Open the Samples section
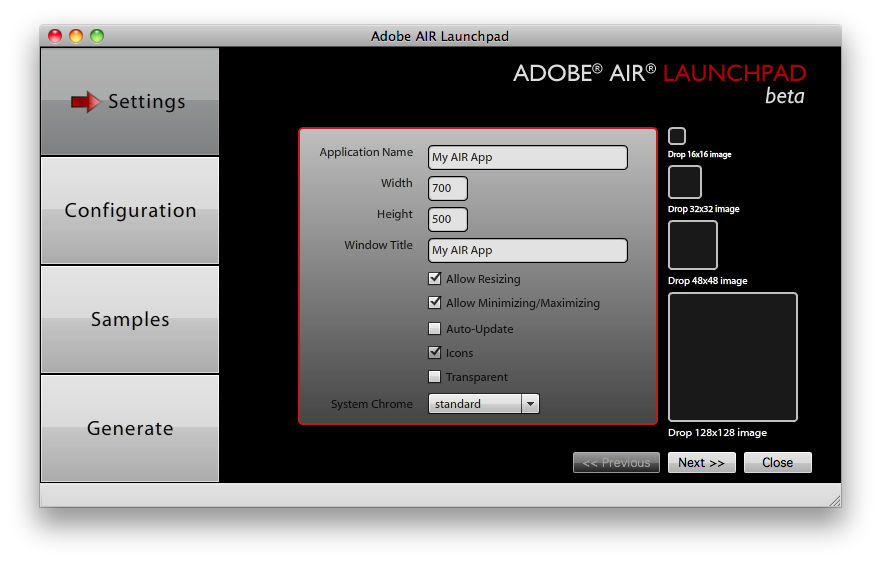 tap(130, 319)
